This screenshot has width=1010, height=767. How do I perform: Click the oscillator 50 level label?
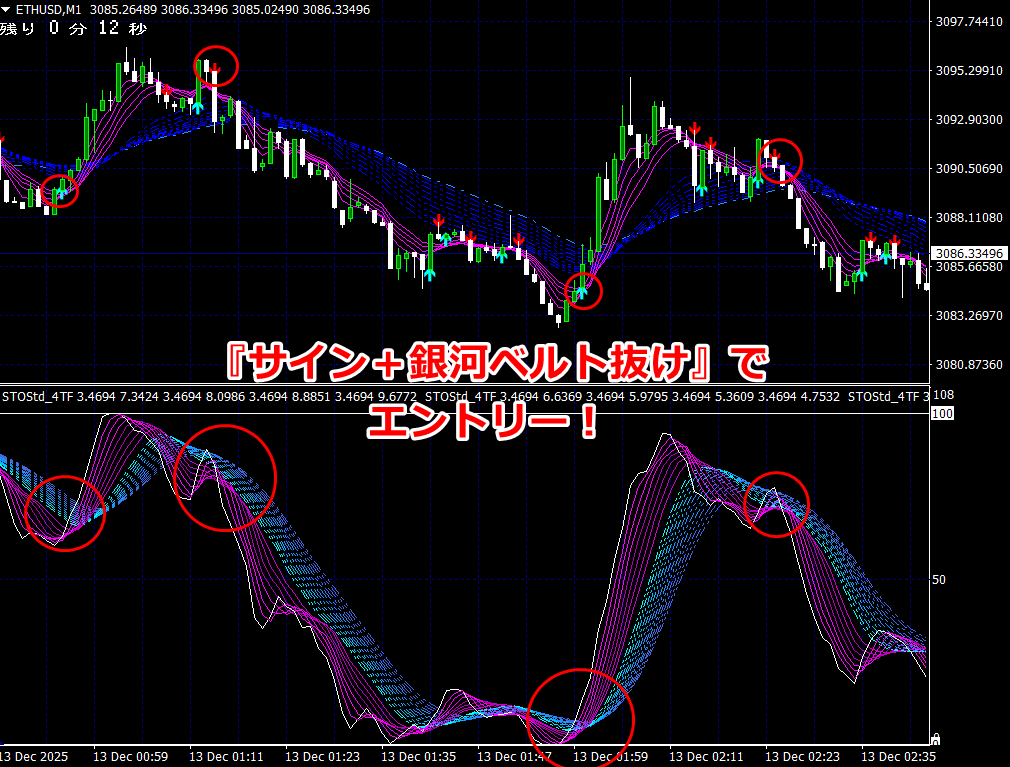tap(939, 580)
